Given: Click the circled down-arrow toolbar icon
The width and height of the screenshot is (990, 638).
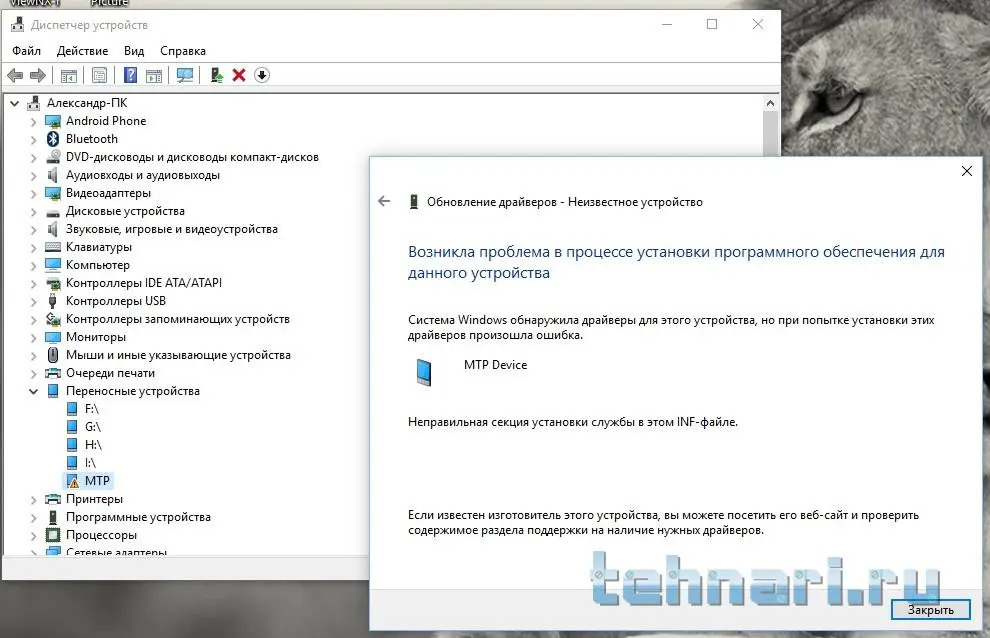Looking at the screenshot, I should tap(262, 75).
